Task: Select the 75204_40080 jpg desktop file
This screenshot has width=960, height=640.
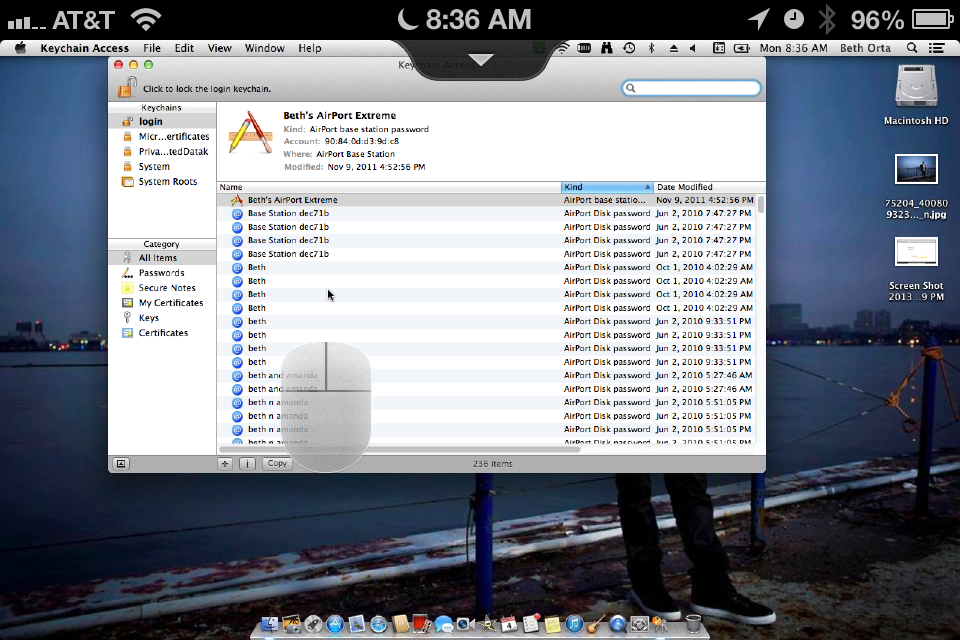Action: coord(916,187)
